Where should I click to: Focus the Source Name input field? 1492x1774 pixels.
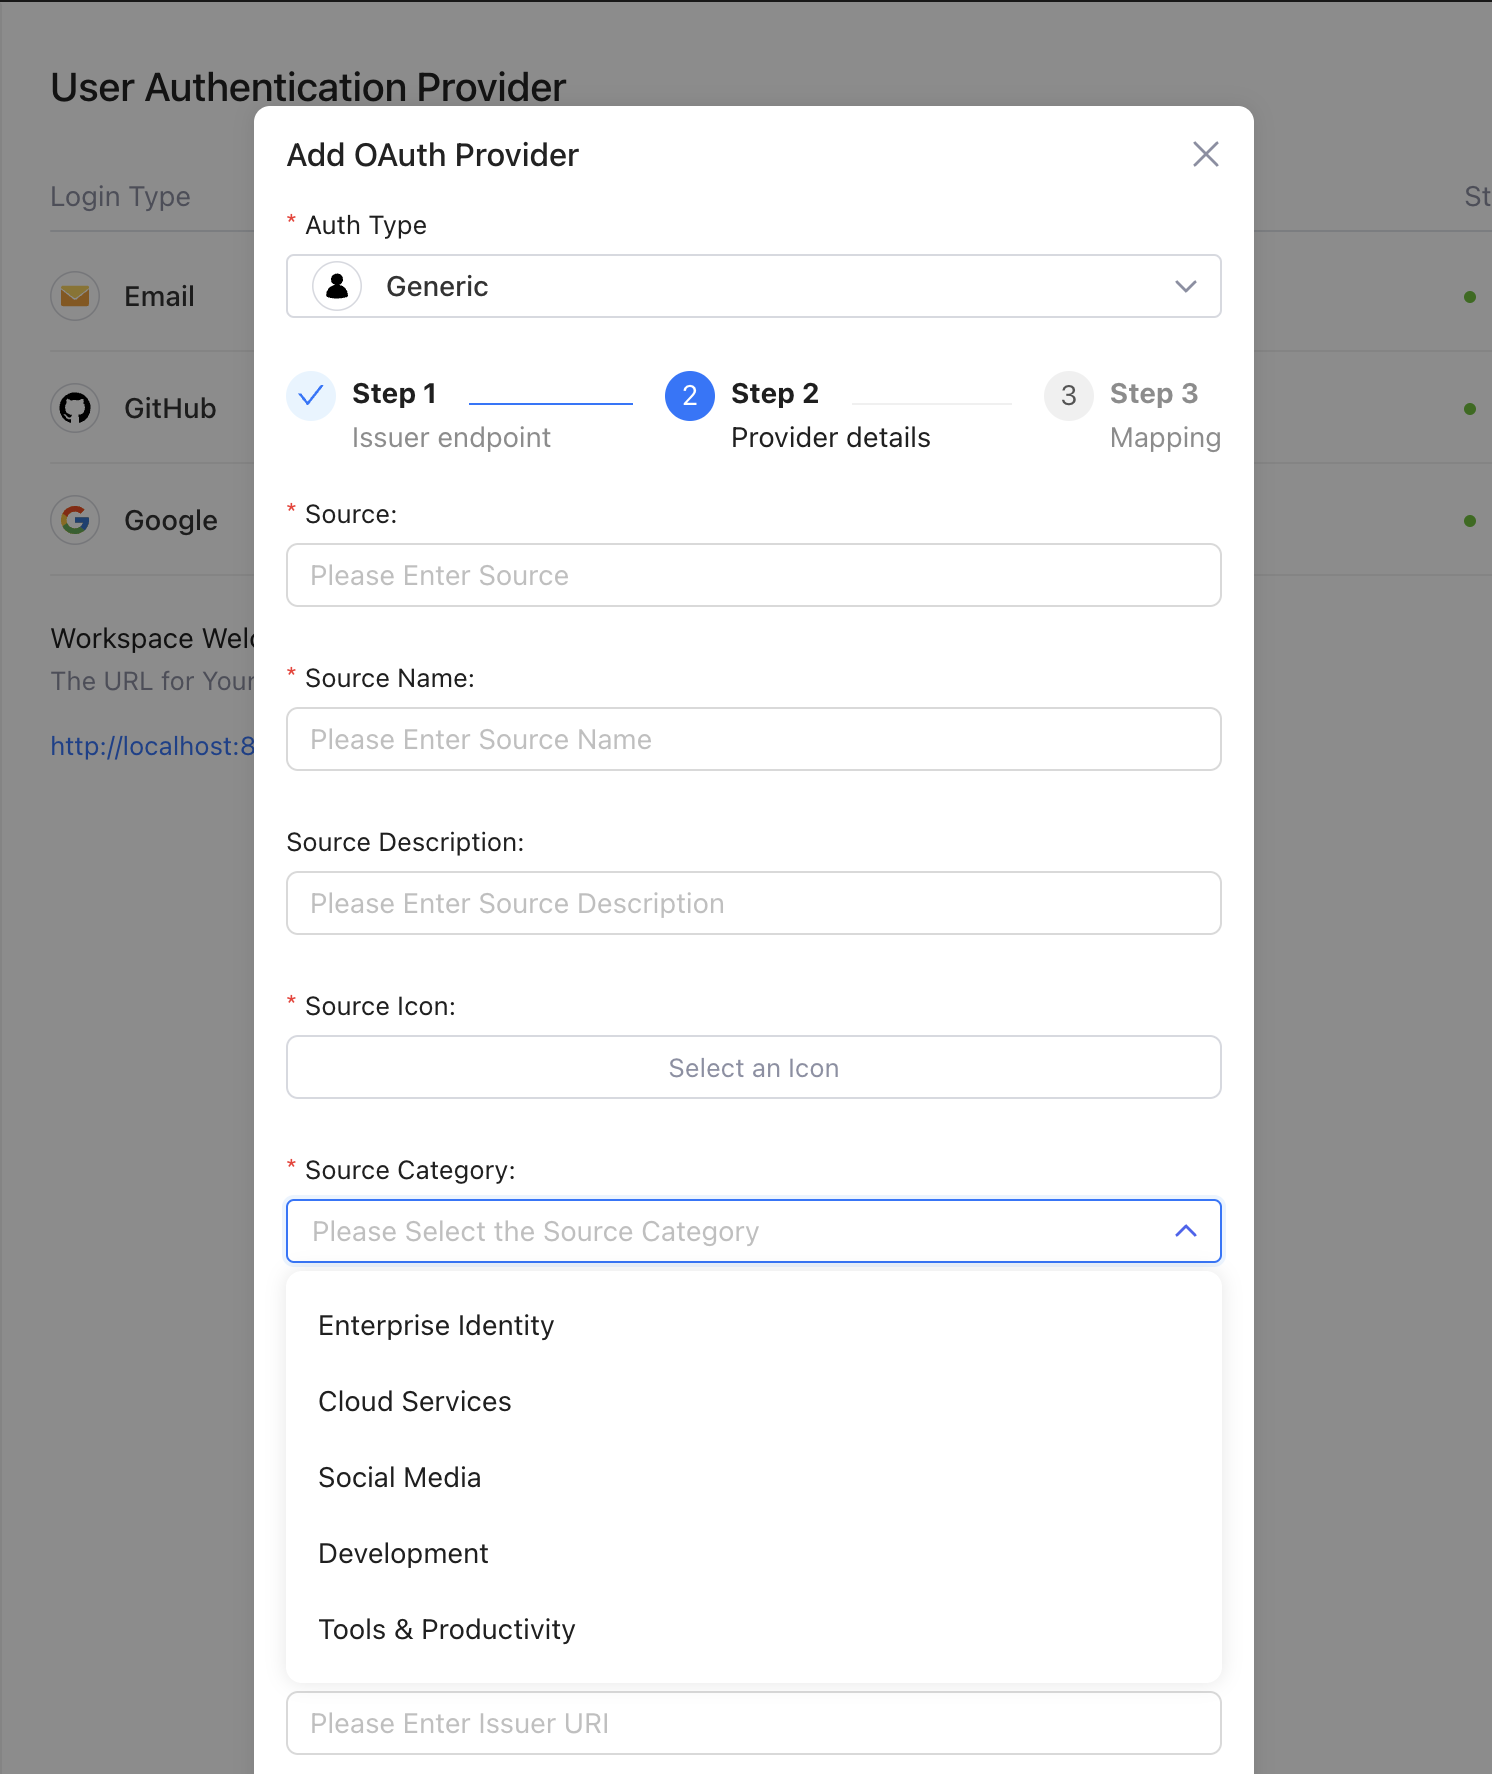[753, 740]
